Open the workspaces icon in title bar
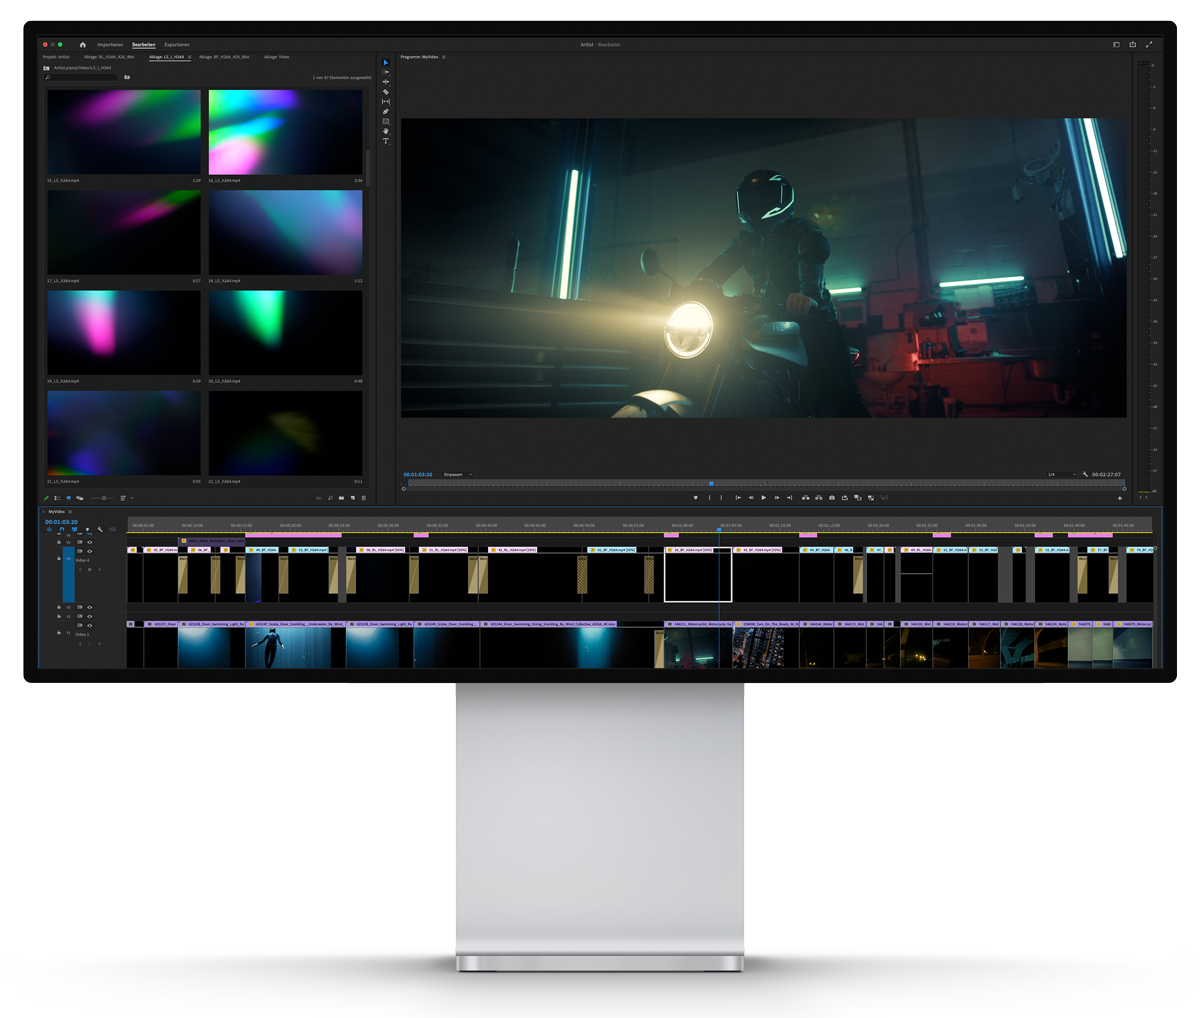Viewport: 1200px width, 1018px height. [x=1117, y=44]
